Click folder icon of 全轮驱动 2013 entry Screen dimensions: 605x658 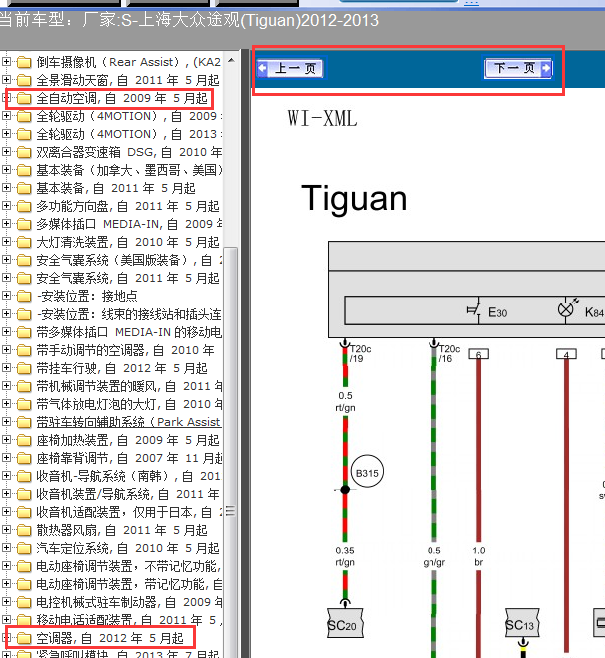pos(24,134)
